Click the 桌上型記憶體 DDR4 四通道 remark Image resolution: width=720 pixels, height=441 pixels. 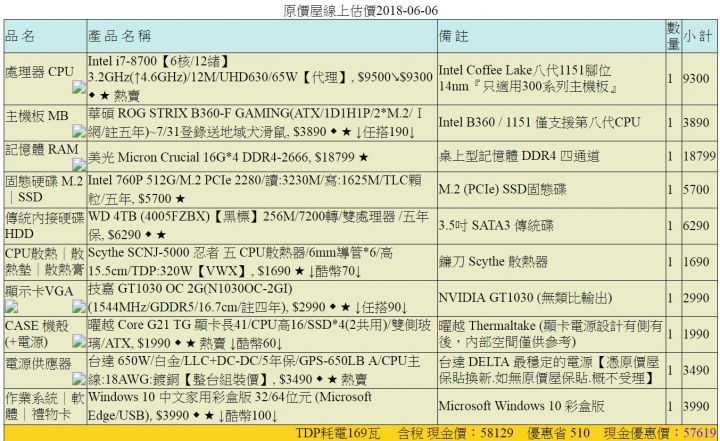click(519, 156)
